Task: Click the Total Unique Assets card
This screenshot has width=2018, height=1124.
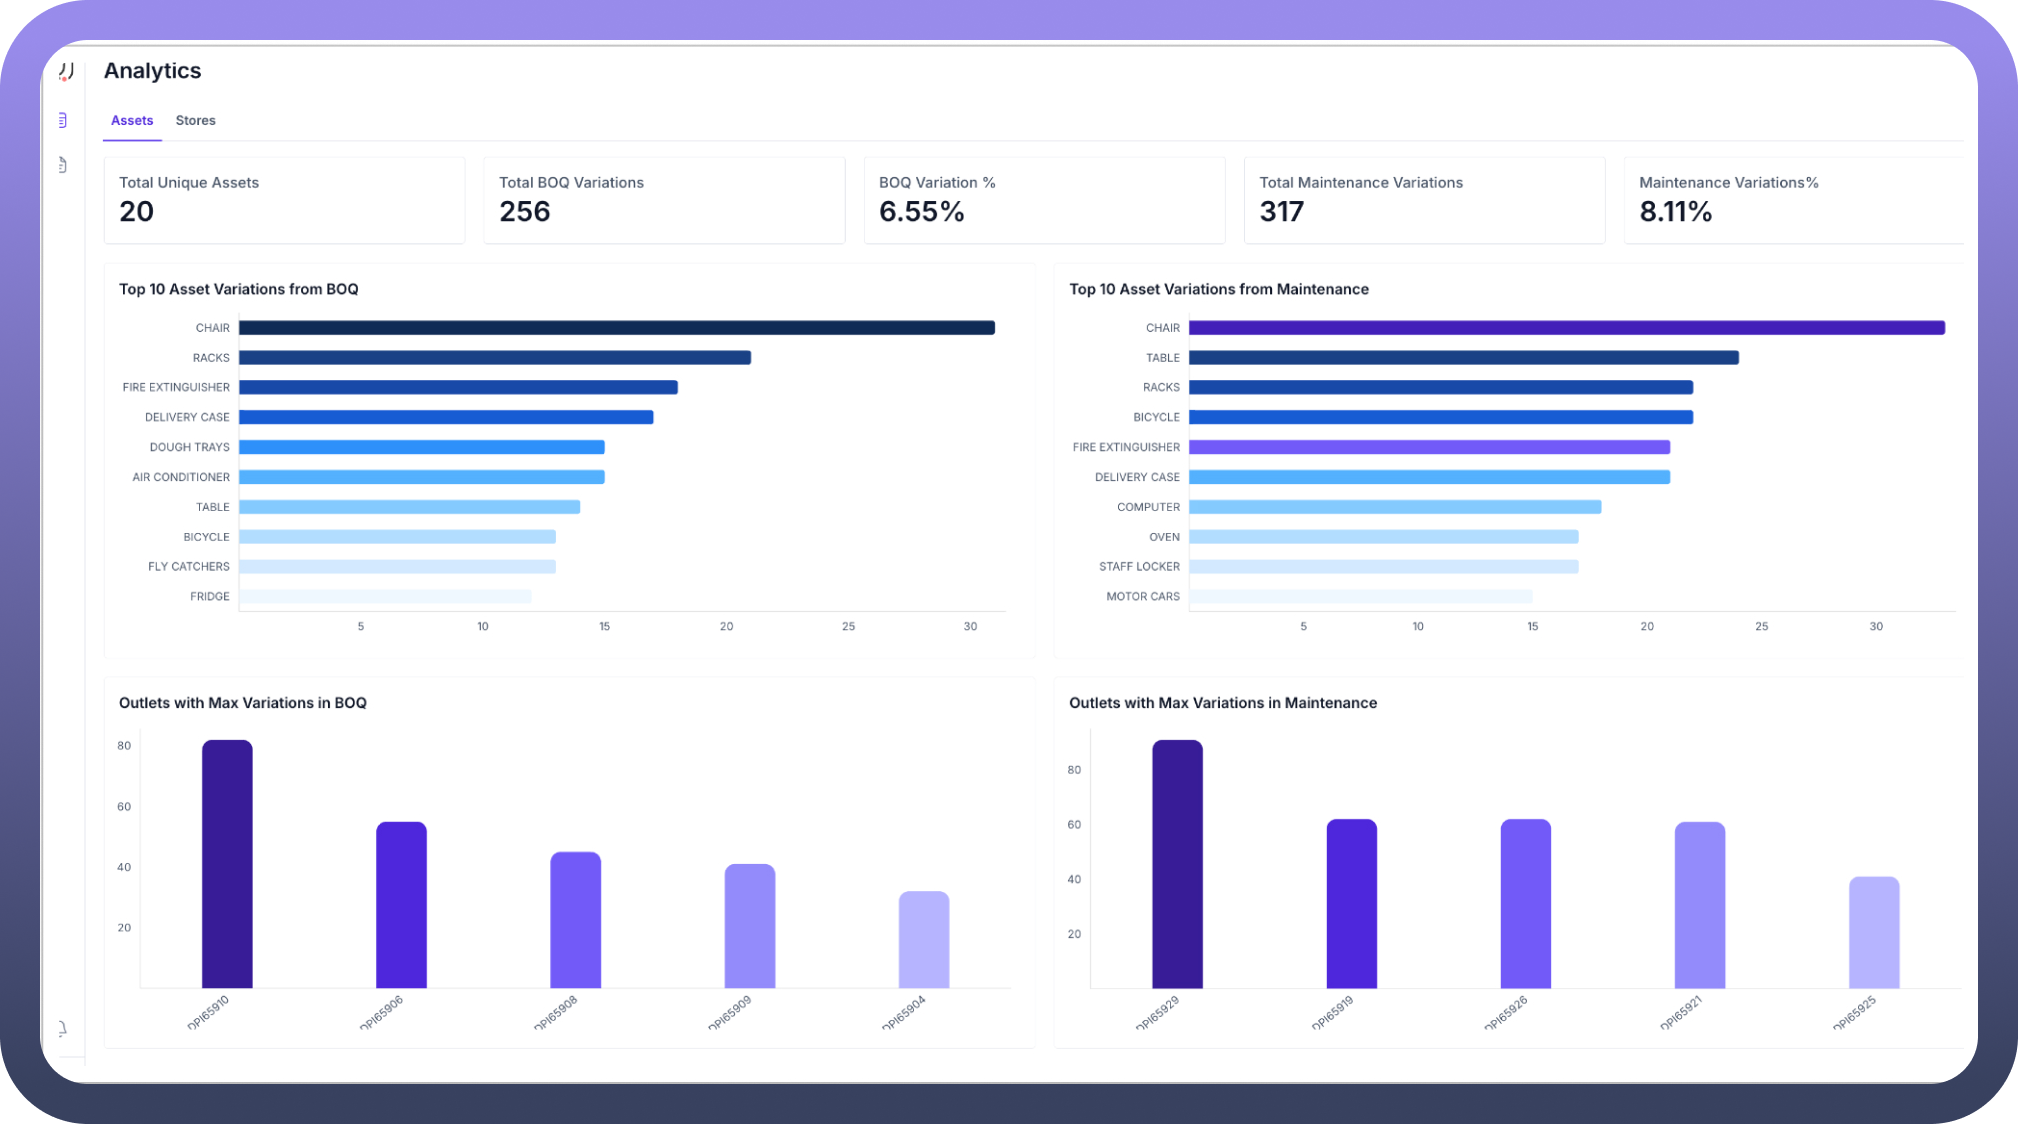Action: point(284,199)
